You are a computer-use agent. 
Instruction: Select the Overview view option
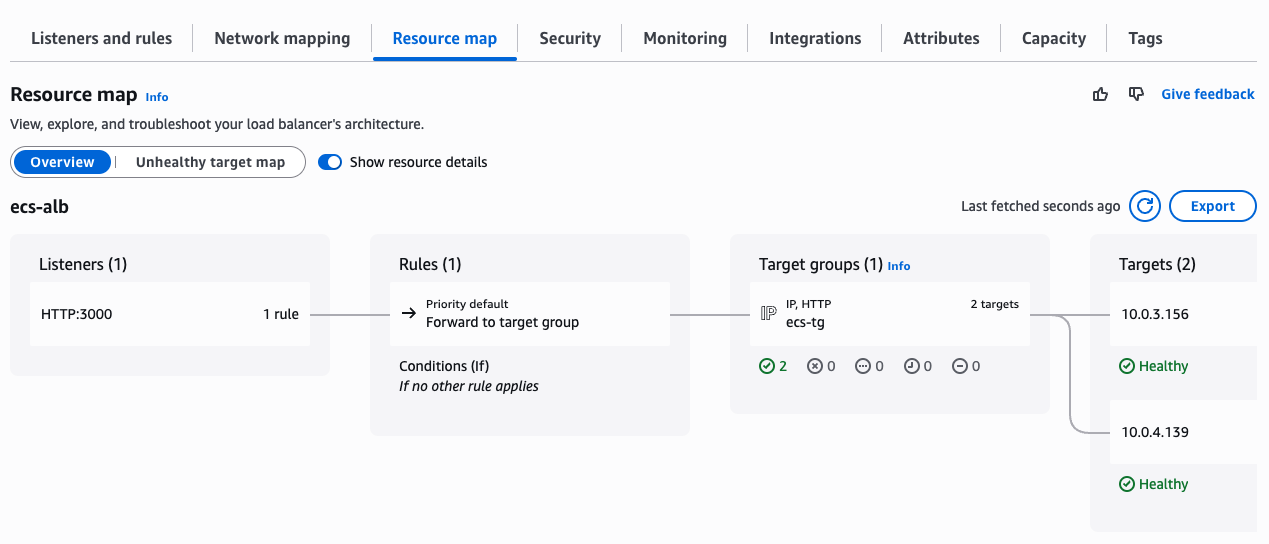(62, 162)
